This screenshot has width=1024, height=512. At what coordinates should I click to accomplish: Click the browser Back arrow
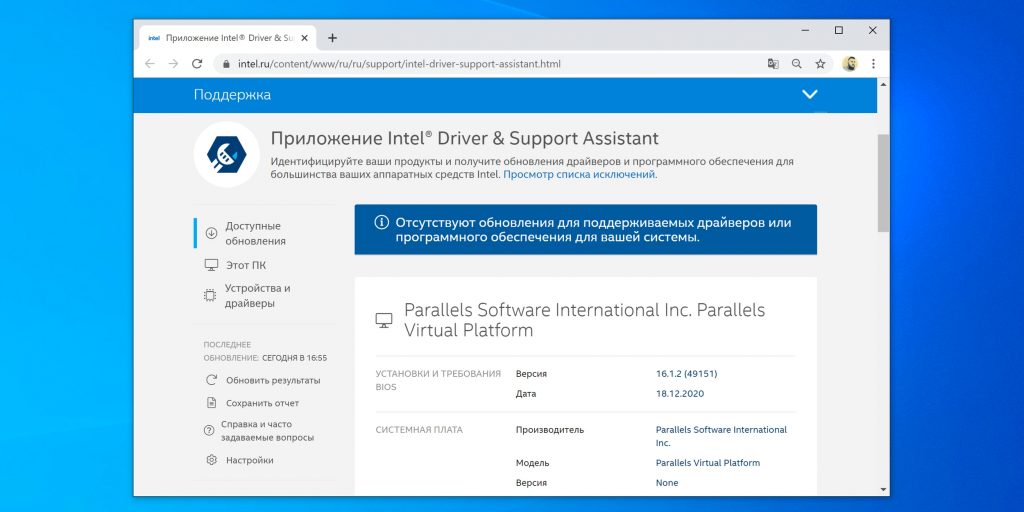click(x=150, y=64)
